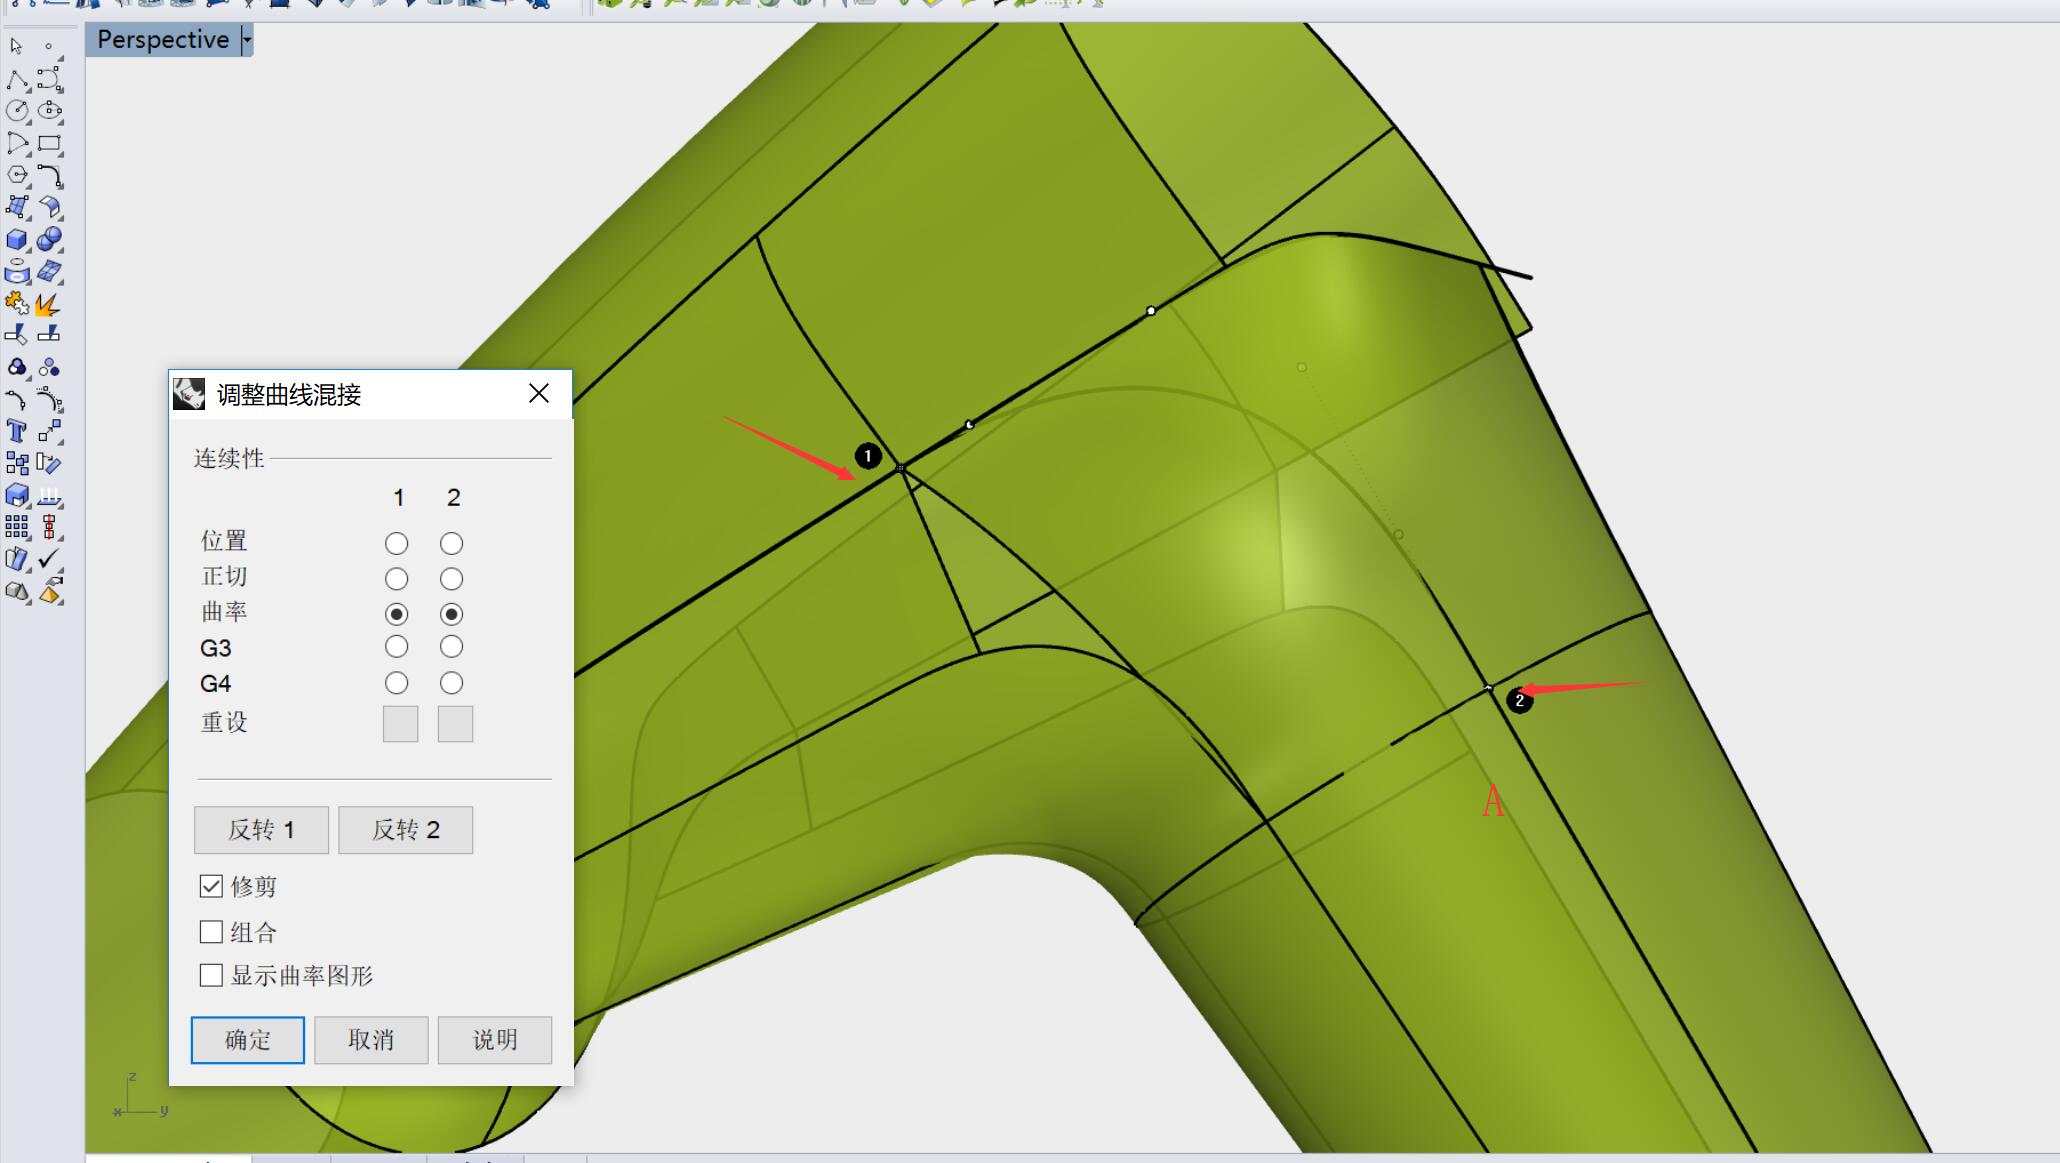Confirm blend with 确定 button
2060x1163 pixels.
pyautogui.click(x=247, y=1040)
